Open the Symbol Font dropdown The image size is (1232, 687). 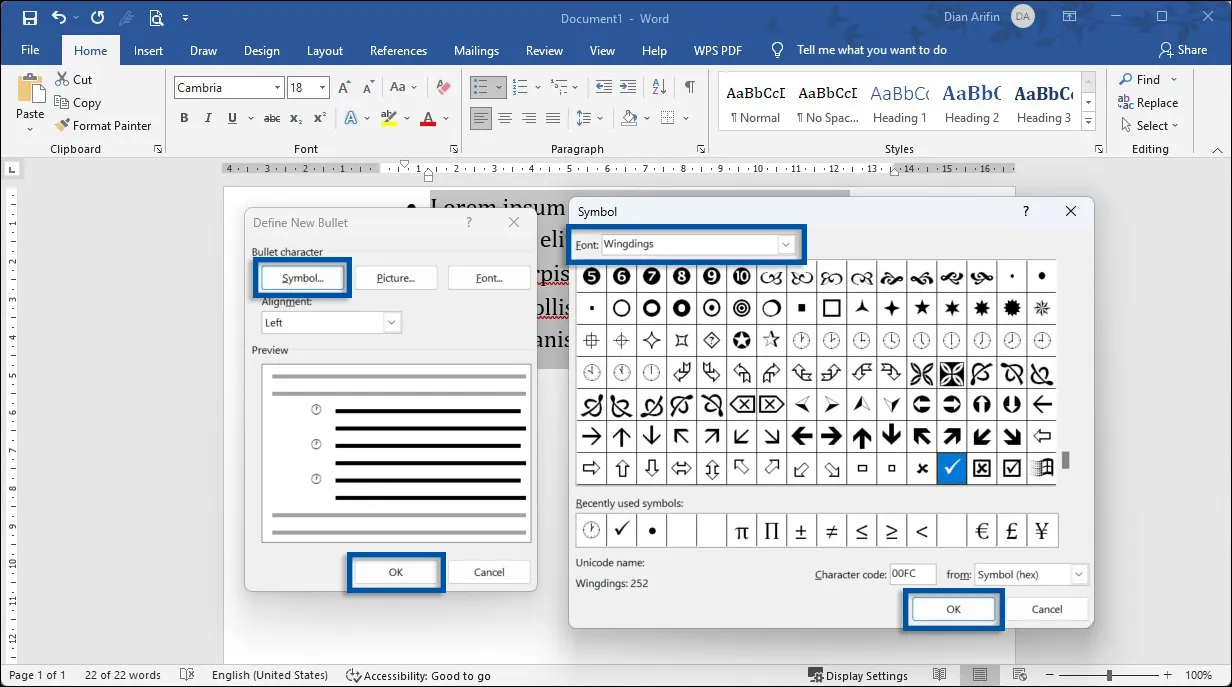pyautogui.click(x=786, y=244)
